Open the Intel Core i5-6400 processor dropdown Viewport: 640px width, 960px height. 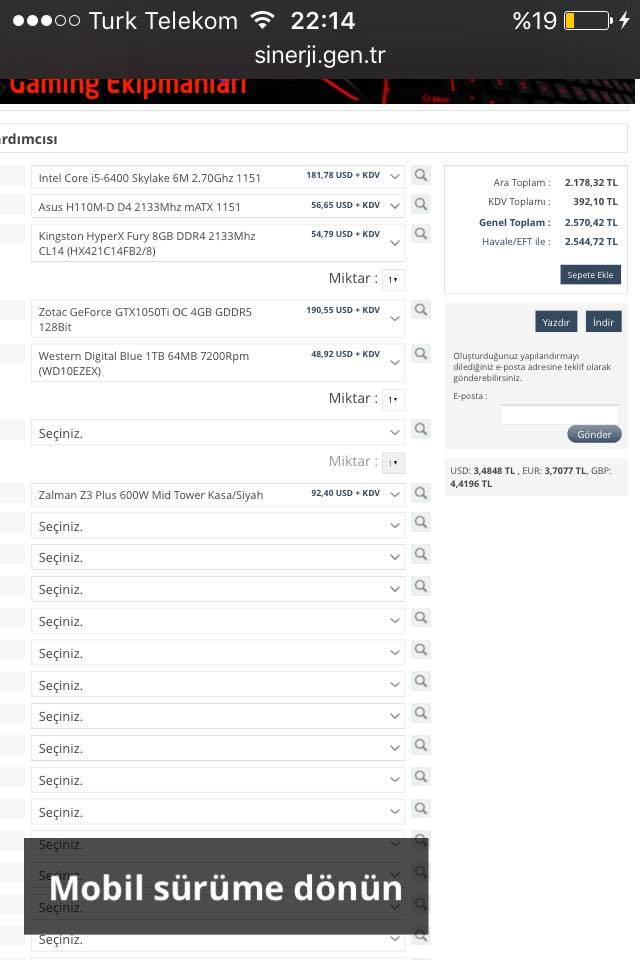[218, 177]
